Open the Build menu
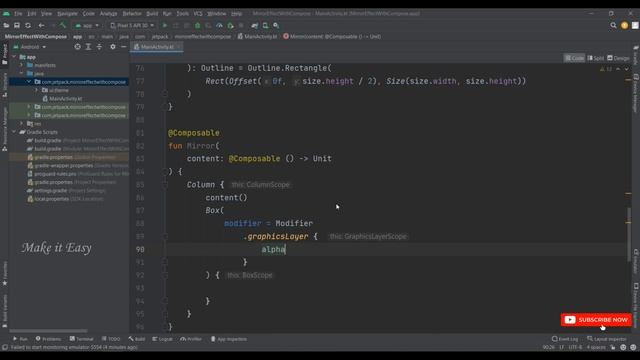The width and height of the screenshot is (640, 360). 152,13
